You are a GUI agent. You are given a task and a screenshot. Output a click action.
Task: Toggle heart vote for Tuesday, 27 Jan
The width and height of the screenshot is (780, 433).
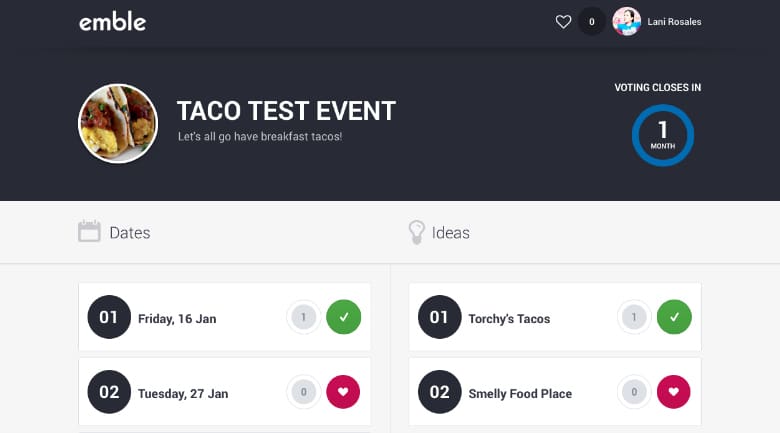343,392
